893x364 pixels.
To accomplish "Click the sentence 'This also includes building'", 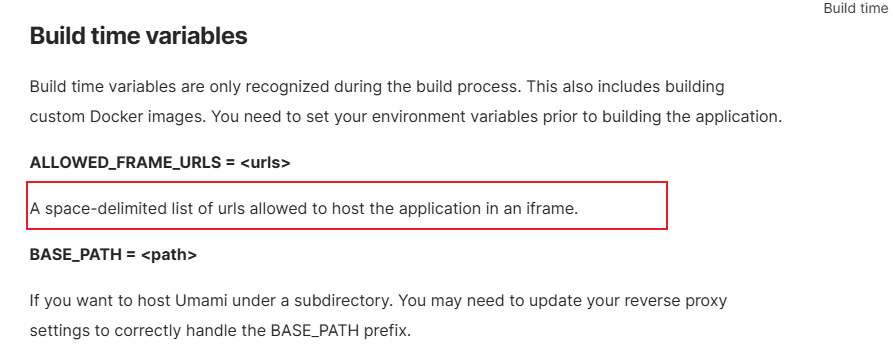I will (x=625, y=87).
